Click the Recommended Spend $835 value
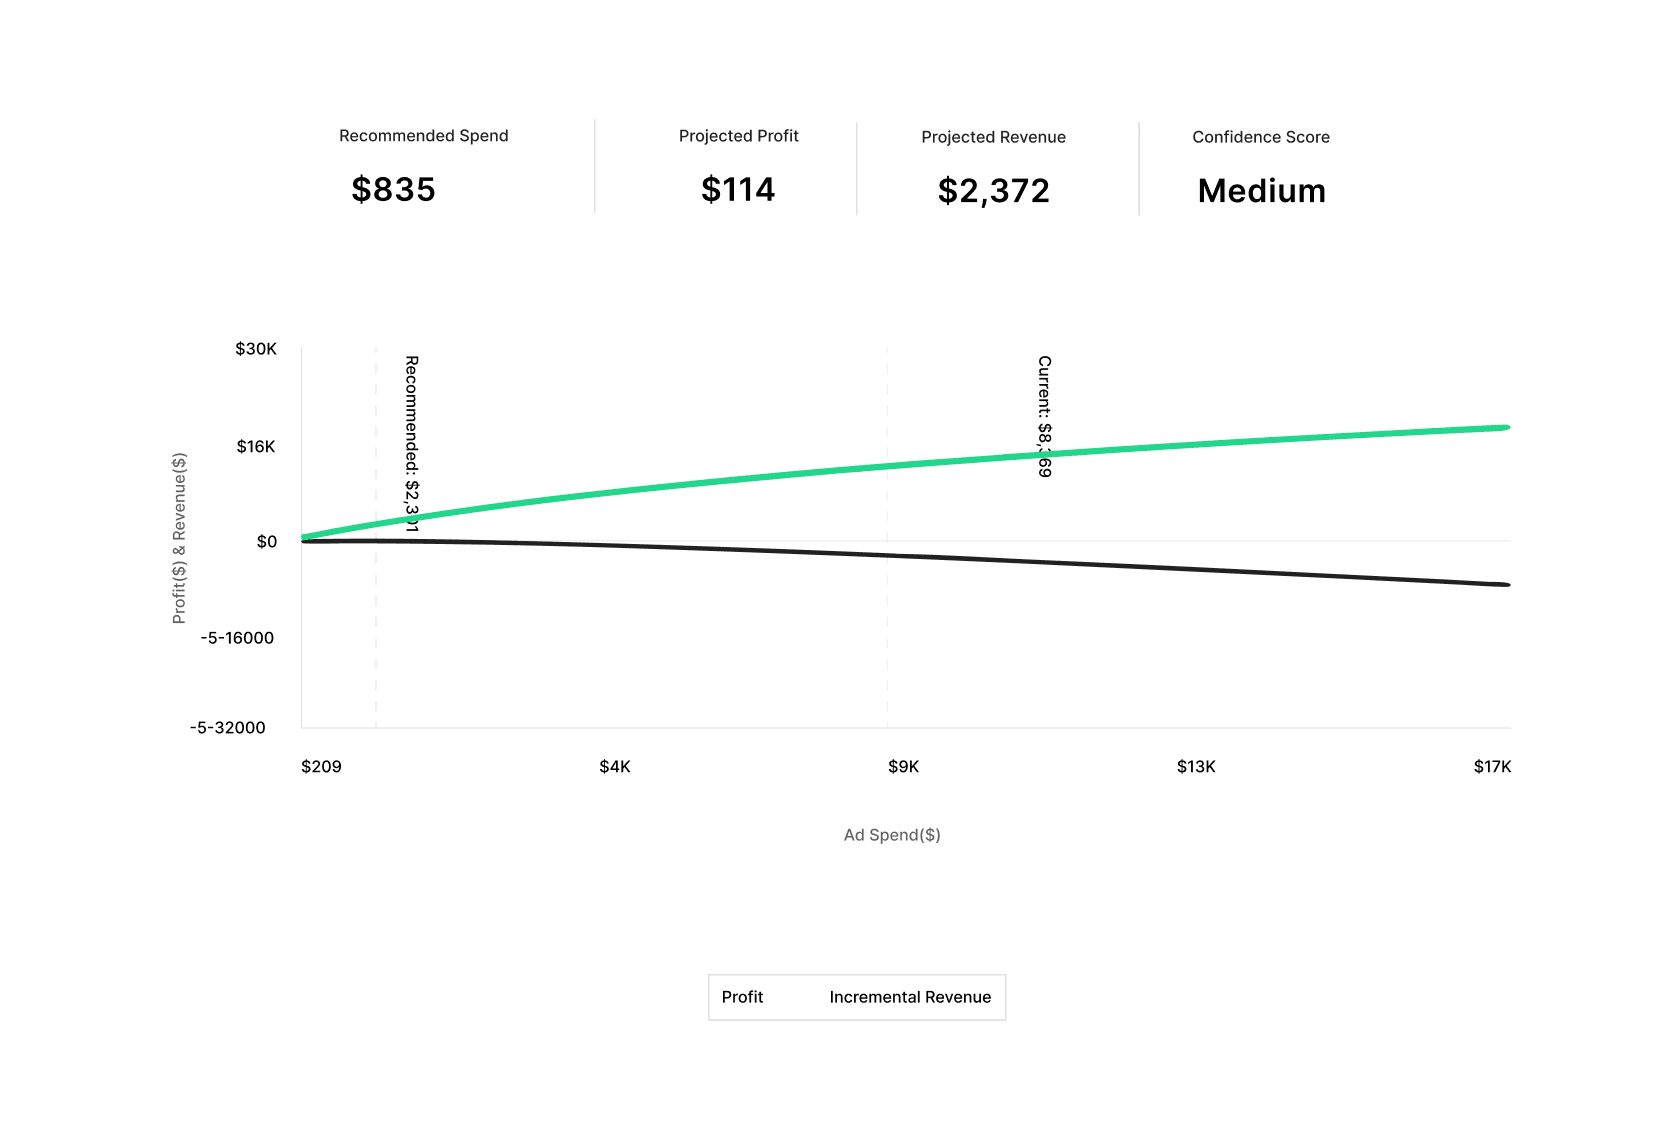Viewport: 1680px width, 1140px height. 393,189
